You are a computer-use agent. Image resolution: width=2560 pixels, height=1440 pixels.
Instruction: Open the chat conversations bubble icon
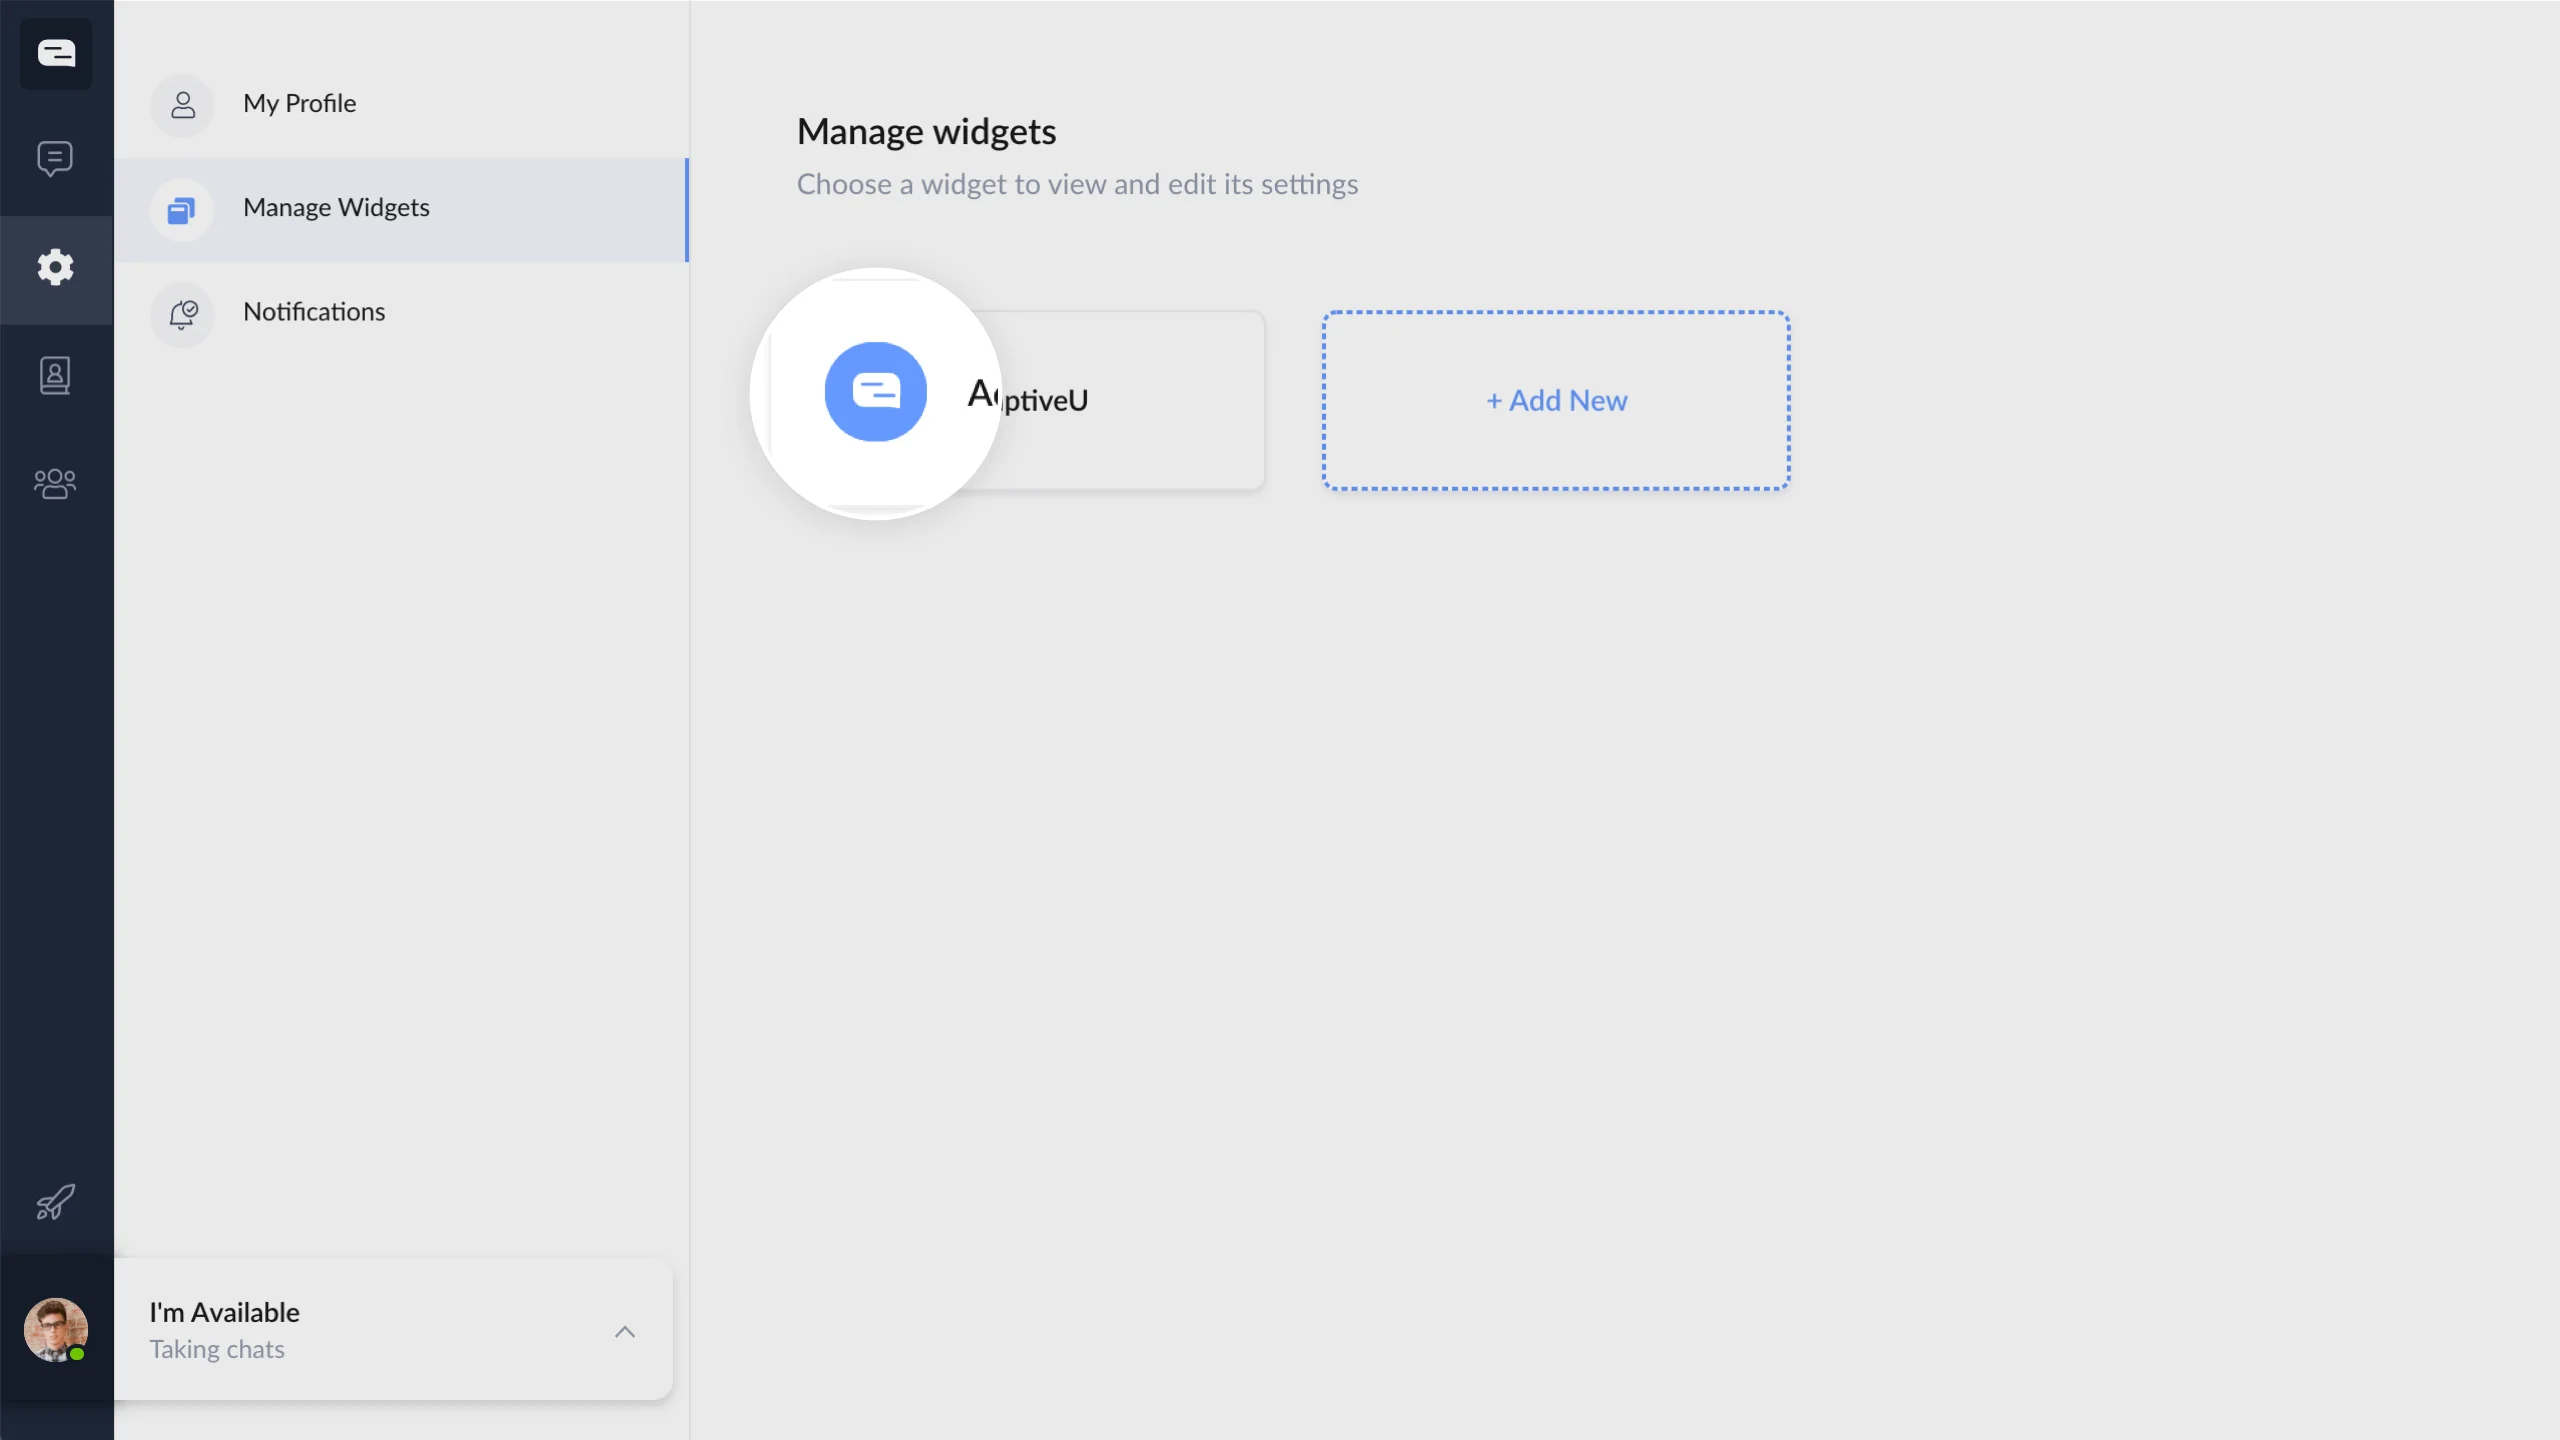pos(55,158)
